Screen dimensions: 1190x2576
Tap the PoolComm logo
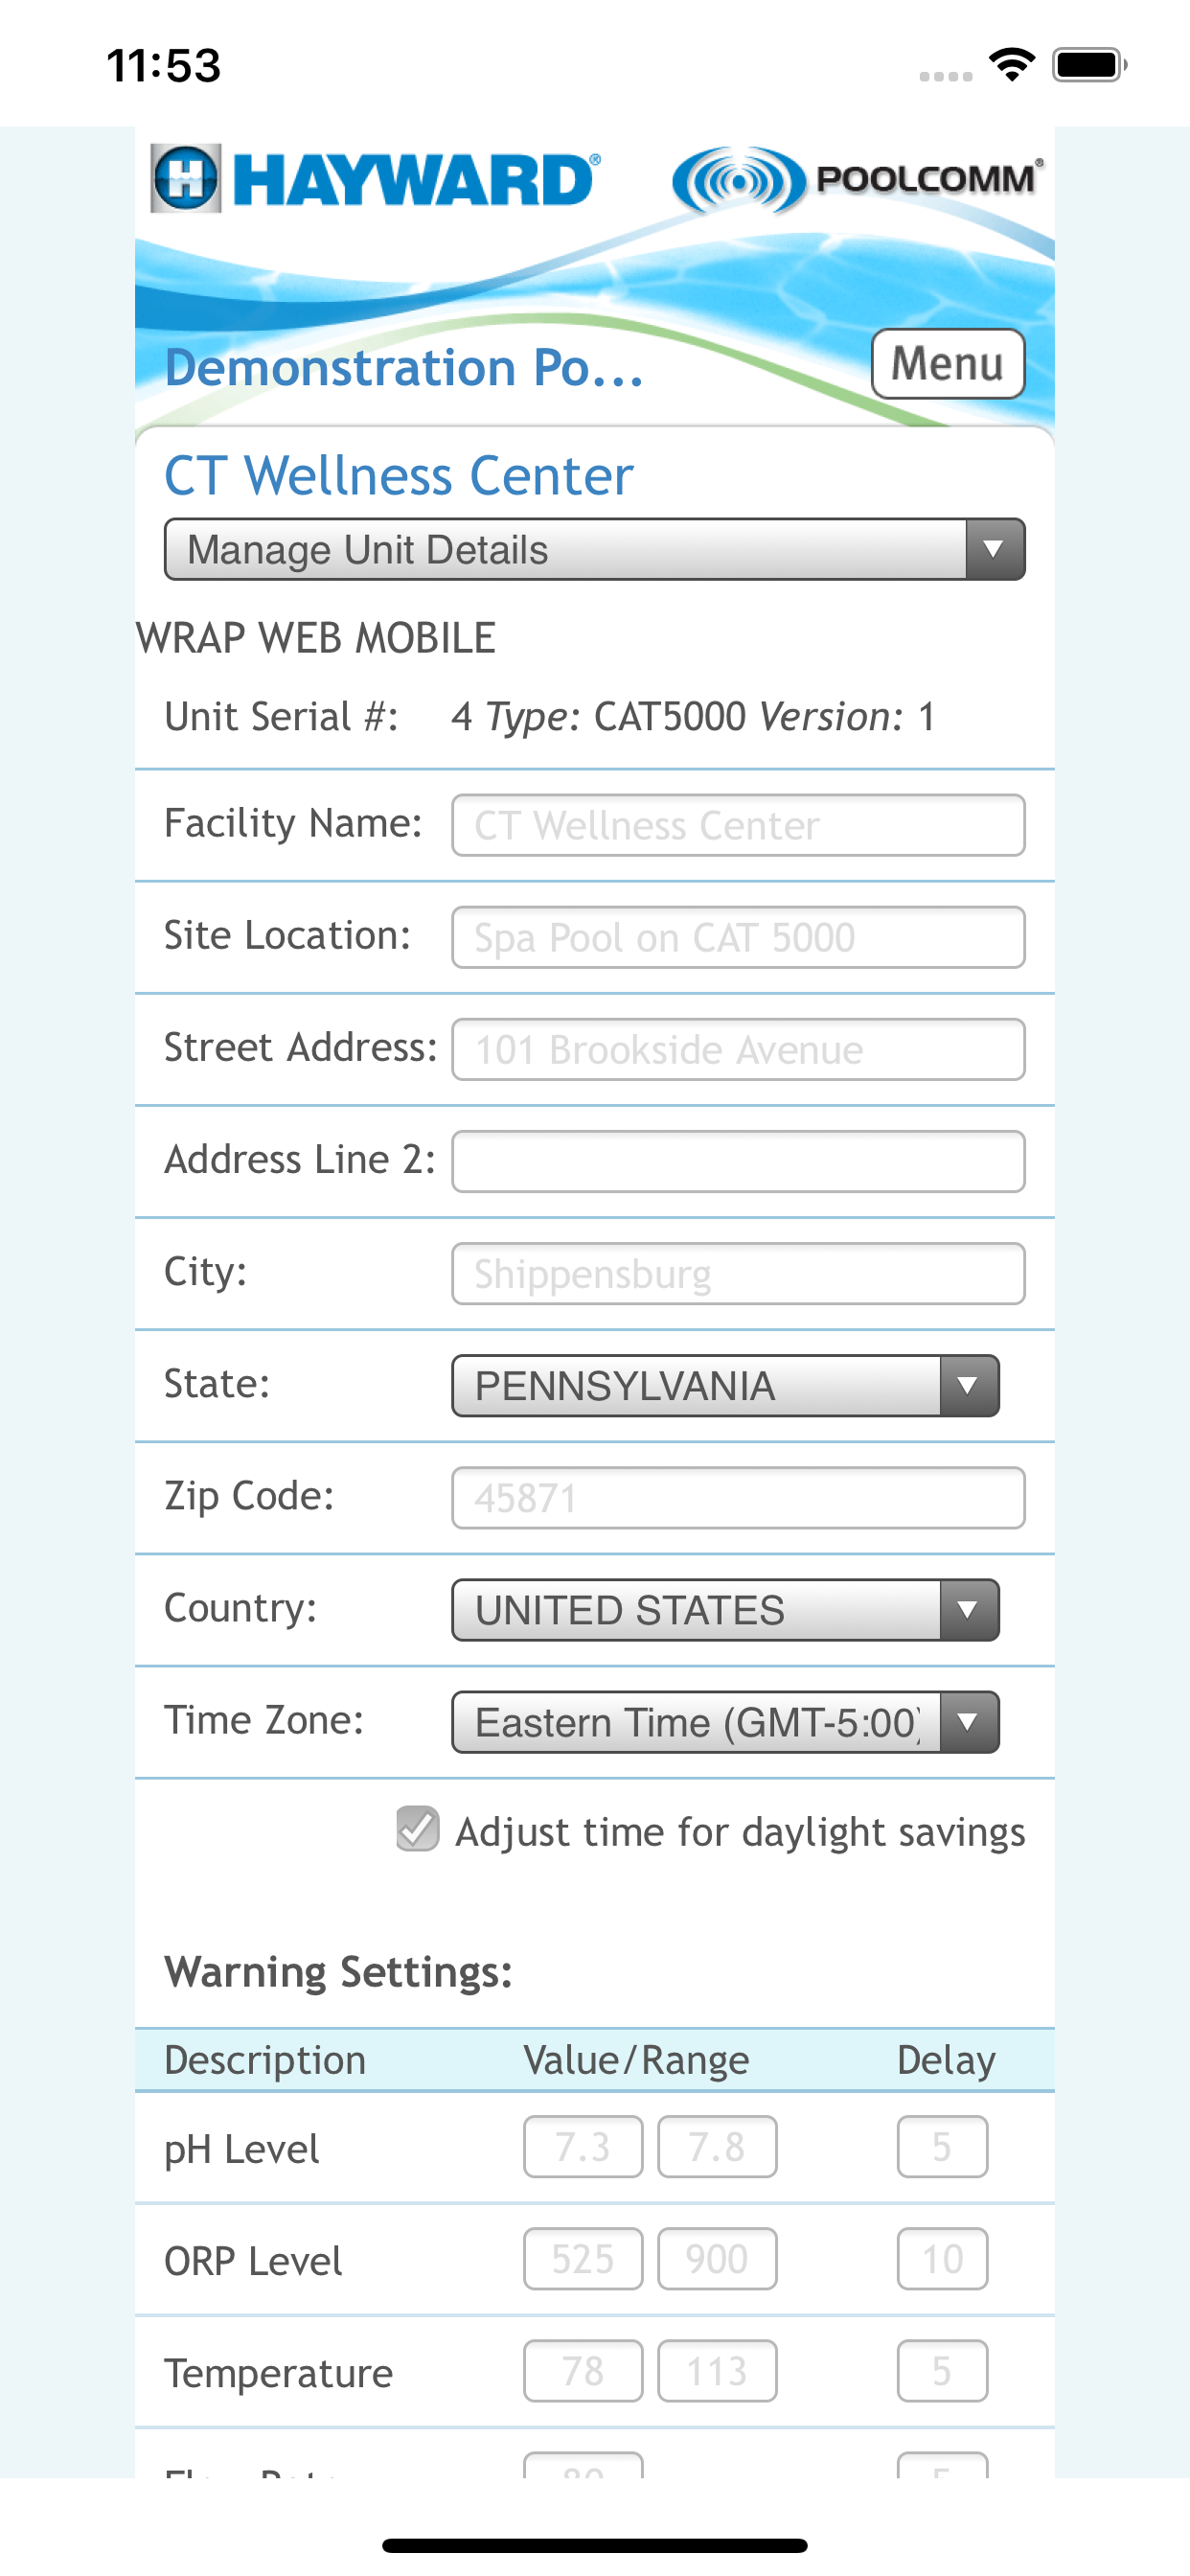pos(858,179)
